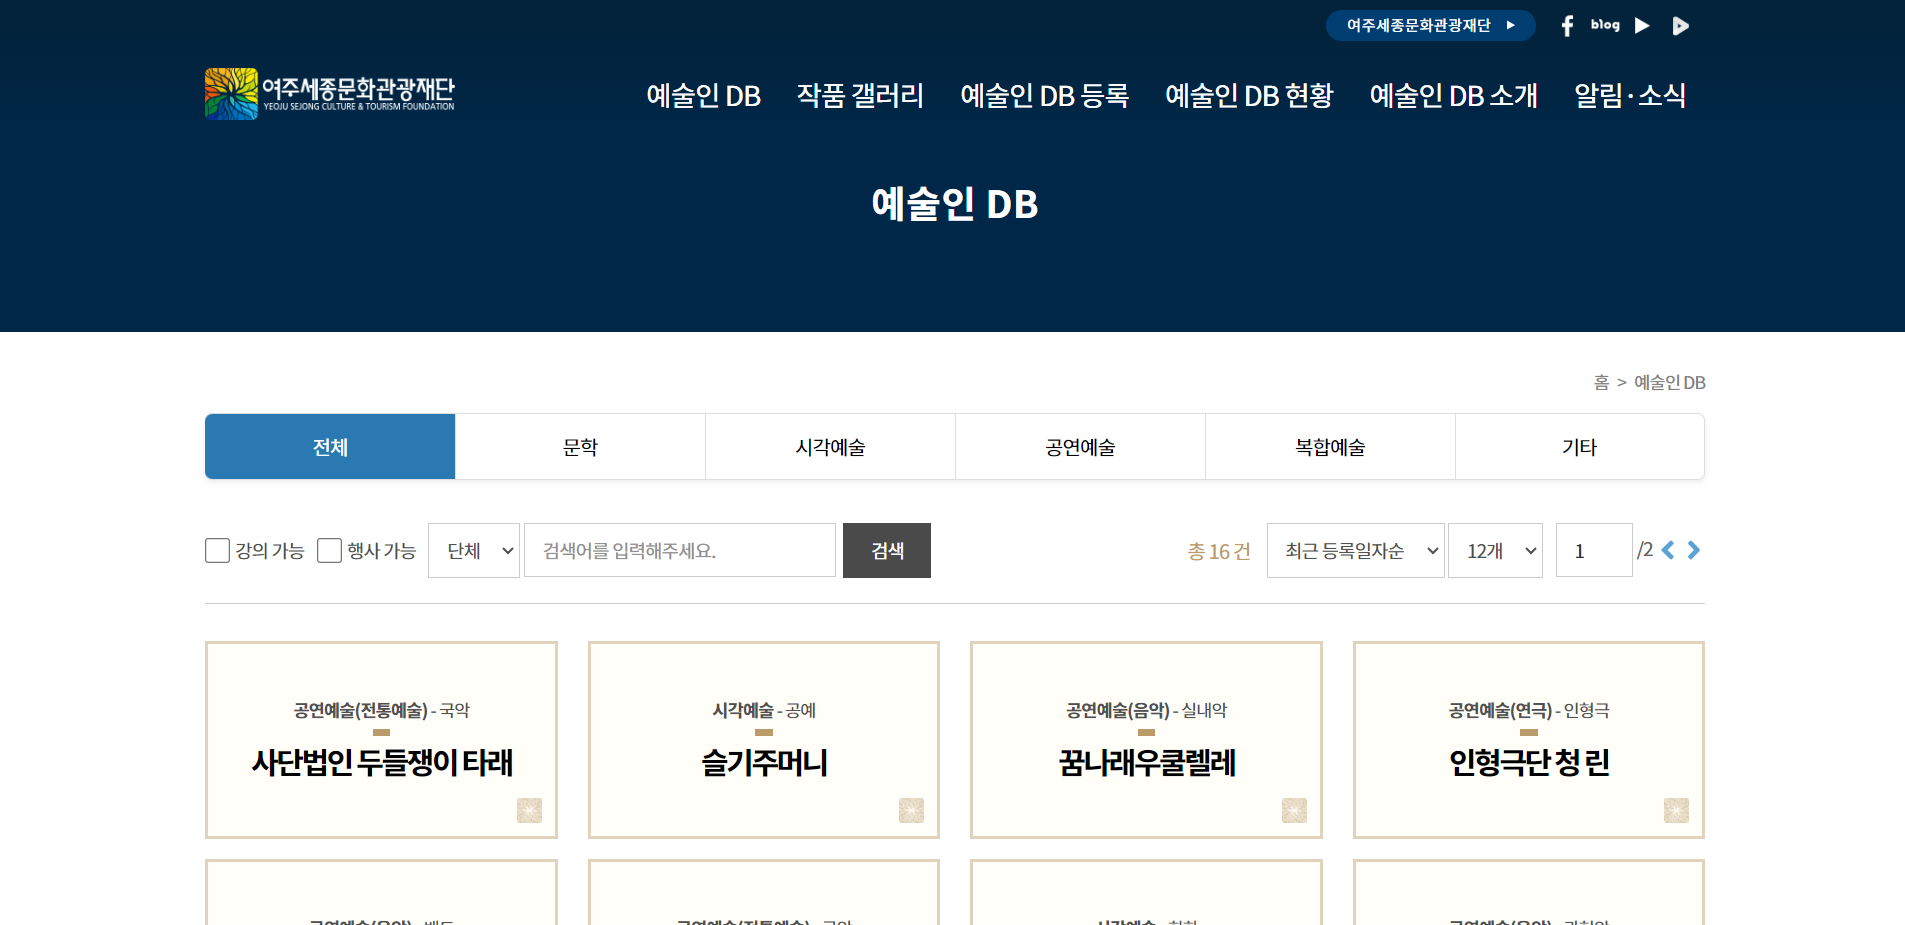The width and height of the screenshot is (1905, 925).
Task: Click the rounded gray play icon at far right
Action: coord(1680,26)
